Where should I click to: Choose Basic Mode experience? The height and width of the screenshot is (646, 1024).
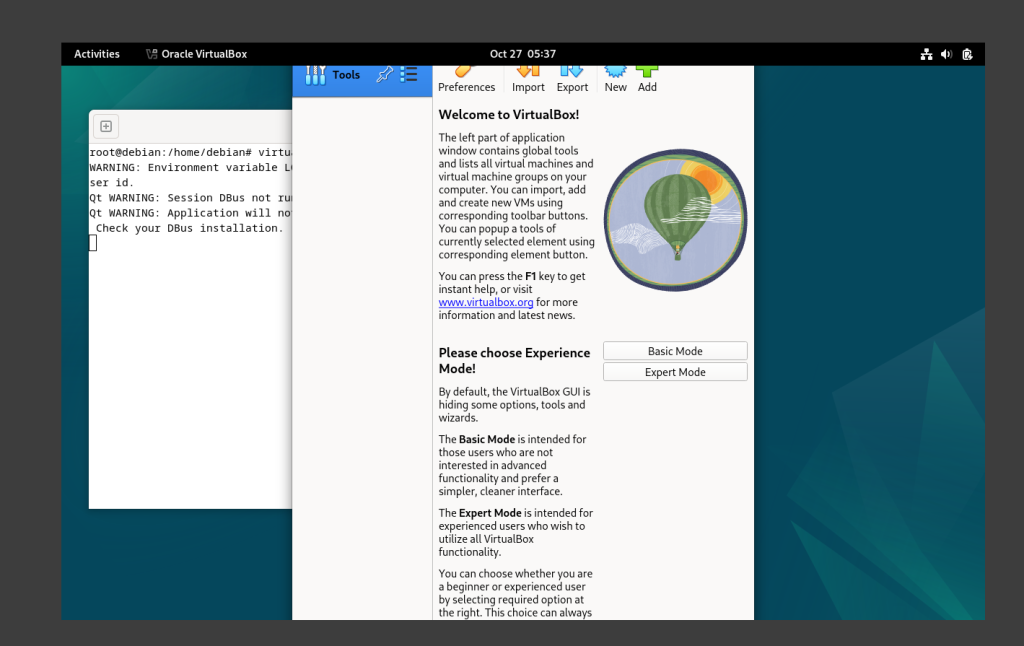[x=675, y=351]
